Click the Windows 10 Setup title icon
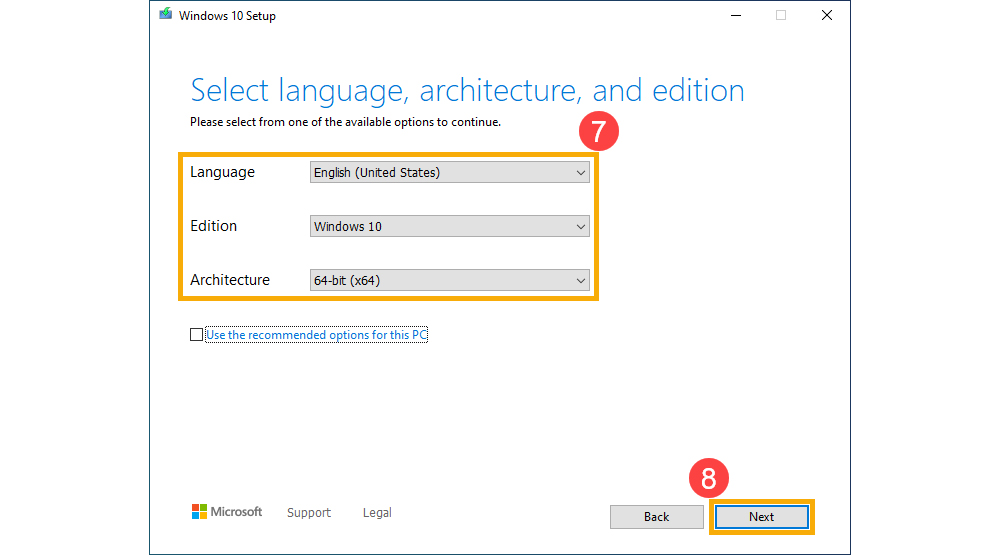Screen dimensions: 1000x555 (166, 14)
